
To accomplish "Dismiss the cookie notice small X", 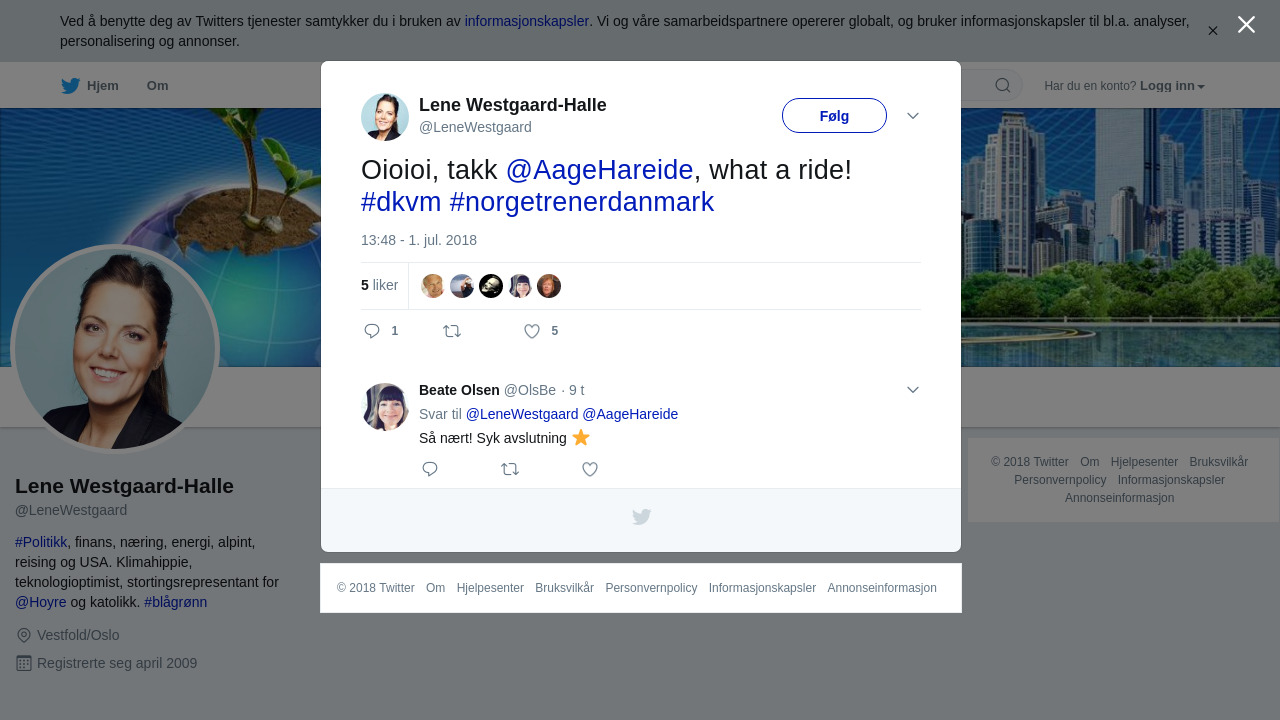I will click(1212, 31).
